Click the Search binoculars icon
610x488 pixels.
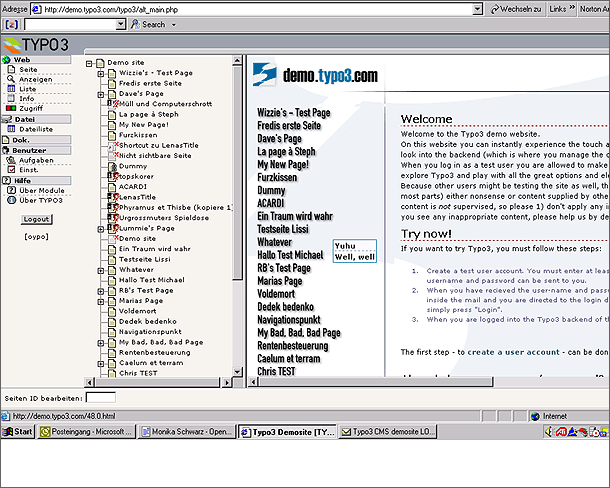[135, 25]
